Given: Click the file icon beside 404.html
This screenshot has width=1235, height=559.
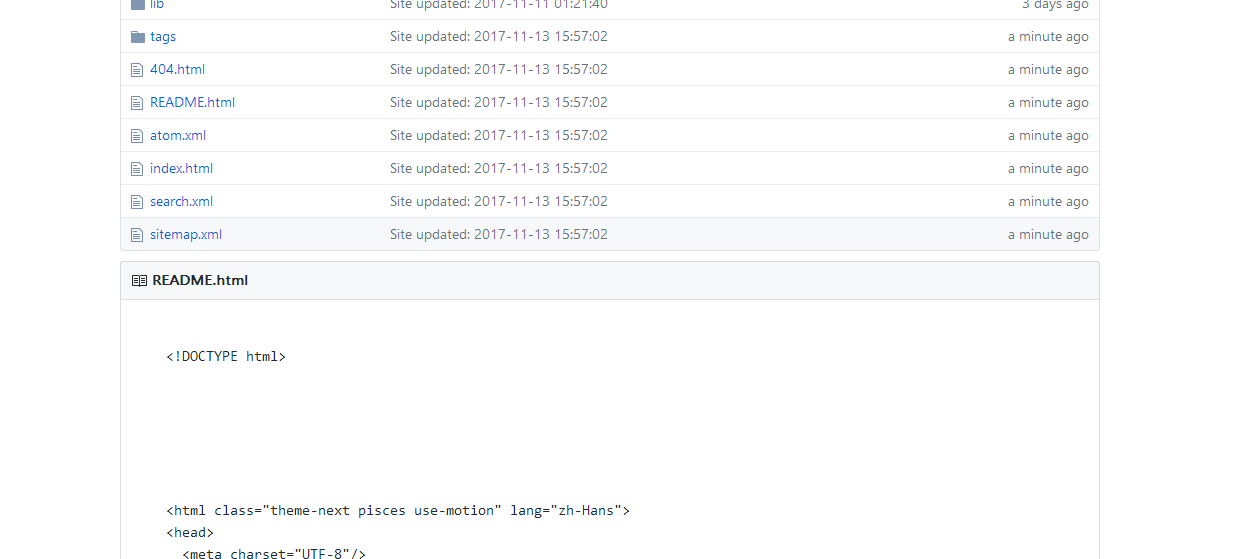Looking at the screenshot, I should tap(137, 70).
